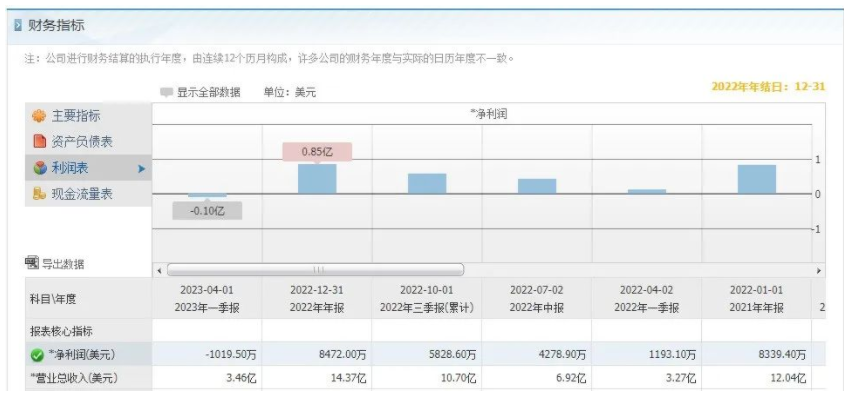Click the 主要指标 gear icon

(39, 116)
